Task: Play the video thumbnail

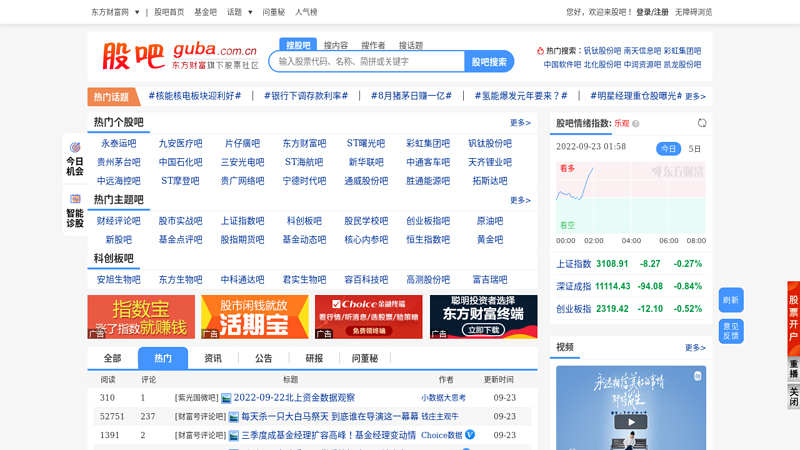Action: pos(631,421)
